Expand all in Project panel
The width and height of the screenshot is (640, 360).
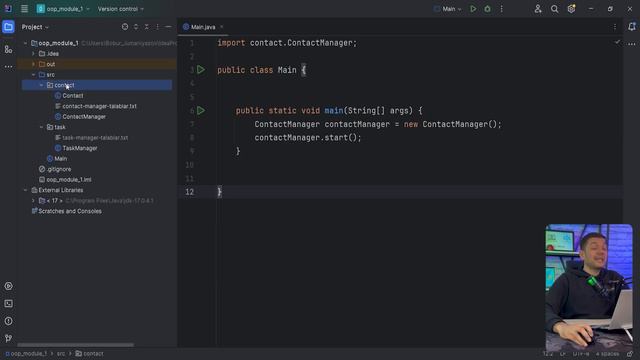[136, 27]
